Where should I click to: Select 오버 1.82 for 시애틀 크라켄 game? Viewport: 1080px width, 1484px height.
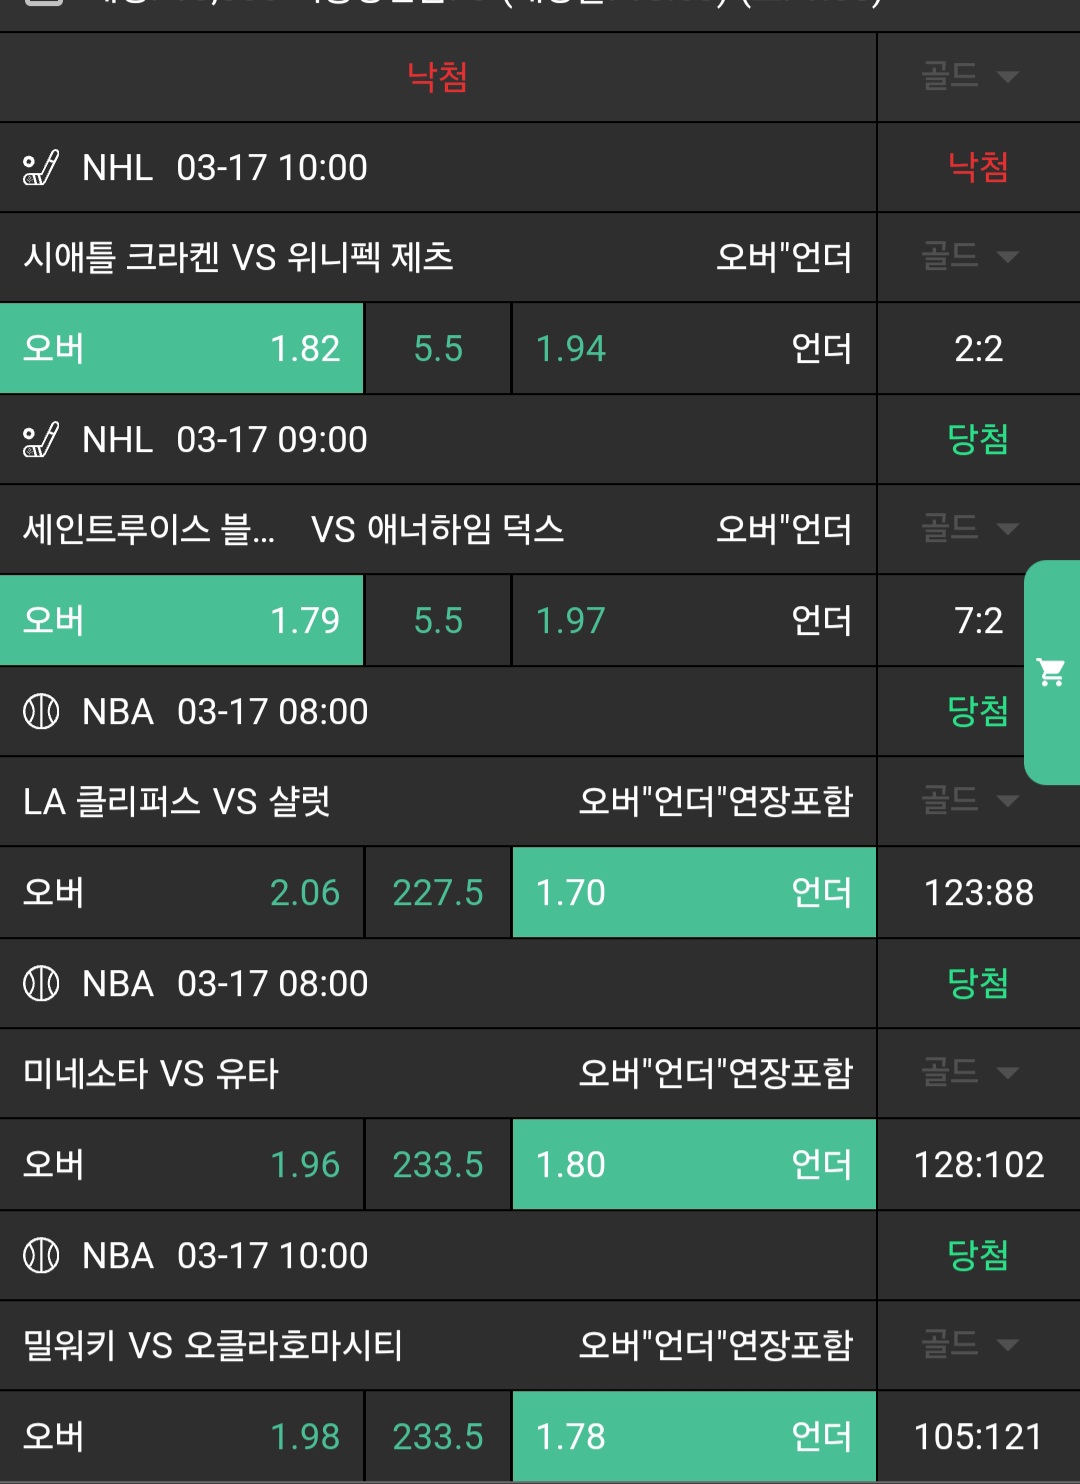point(181,349)
